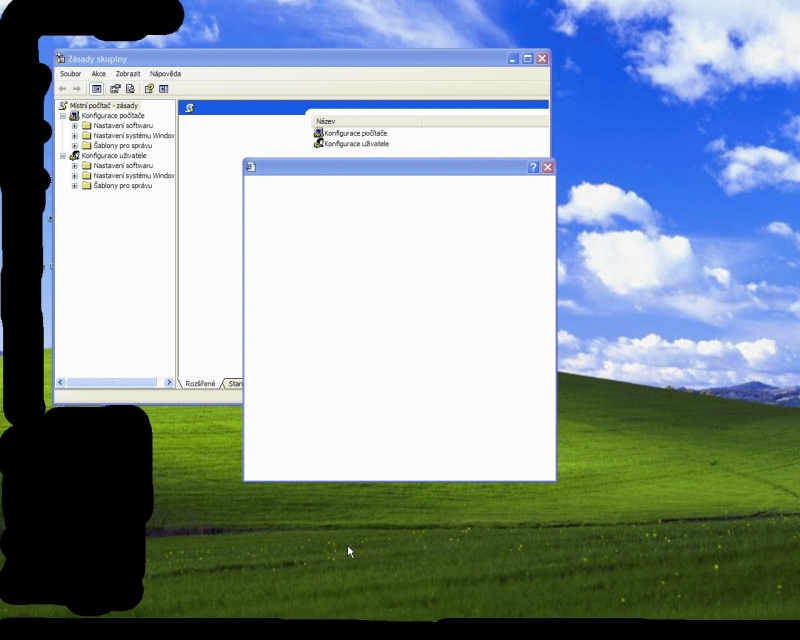Click the scroll icon in the blue header
The height and width of the screenshot is (640, 800).
click(x=190, y=108)
